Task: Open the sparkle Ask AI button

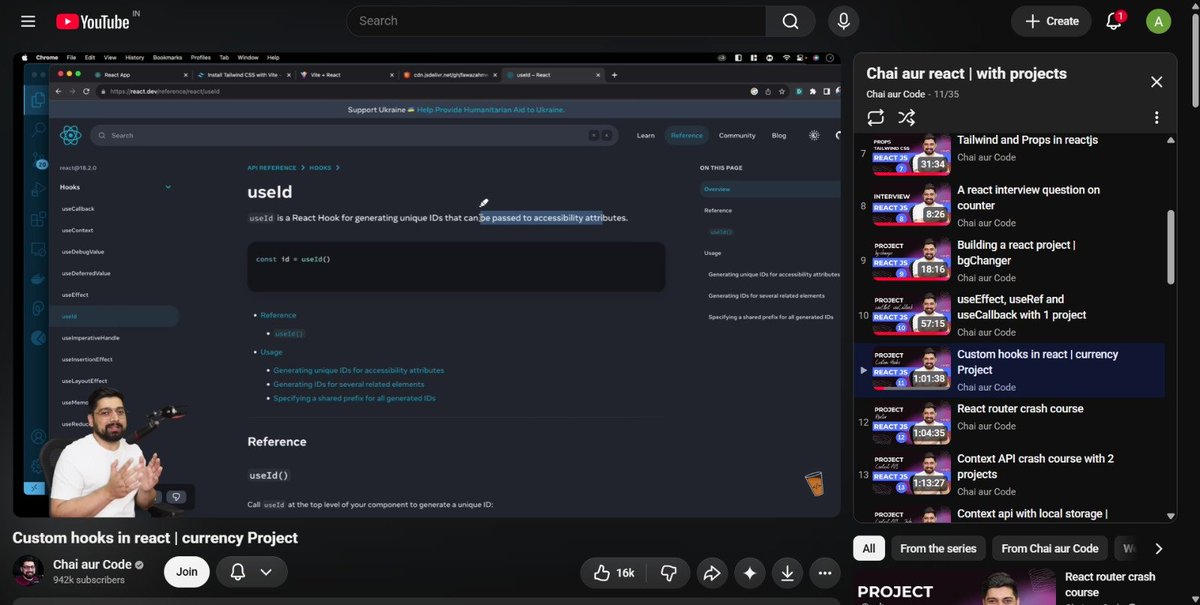Action: click(x=750, y=573)
